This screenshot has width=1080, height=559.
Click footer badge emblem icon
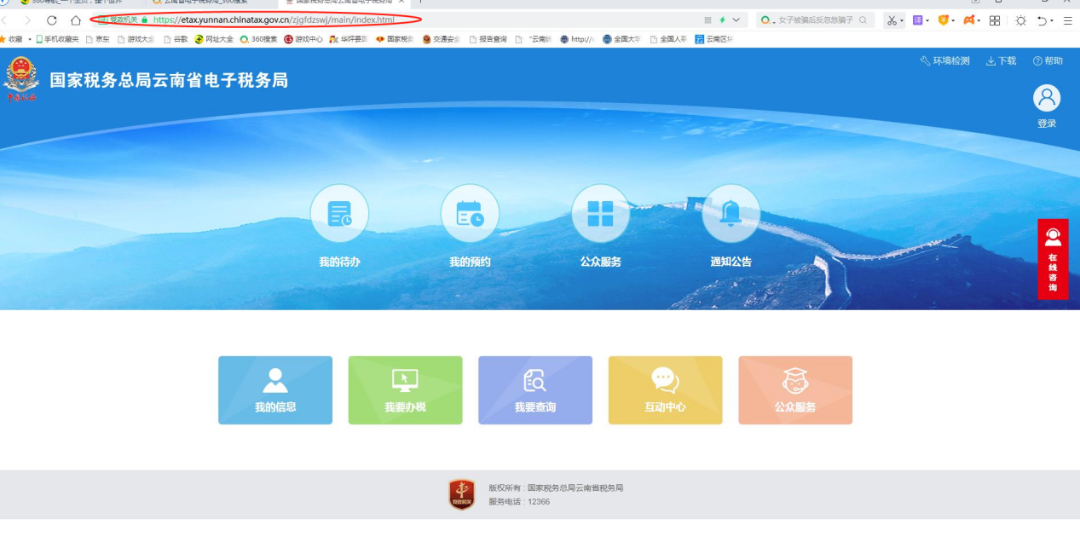point(462,494)
